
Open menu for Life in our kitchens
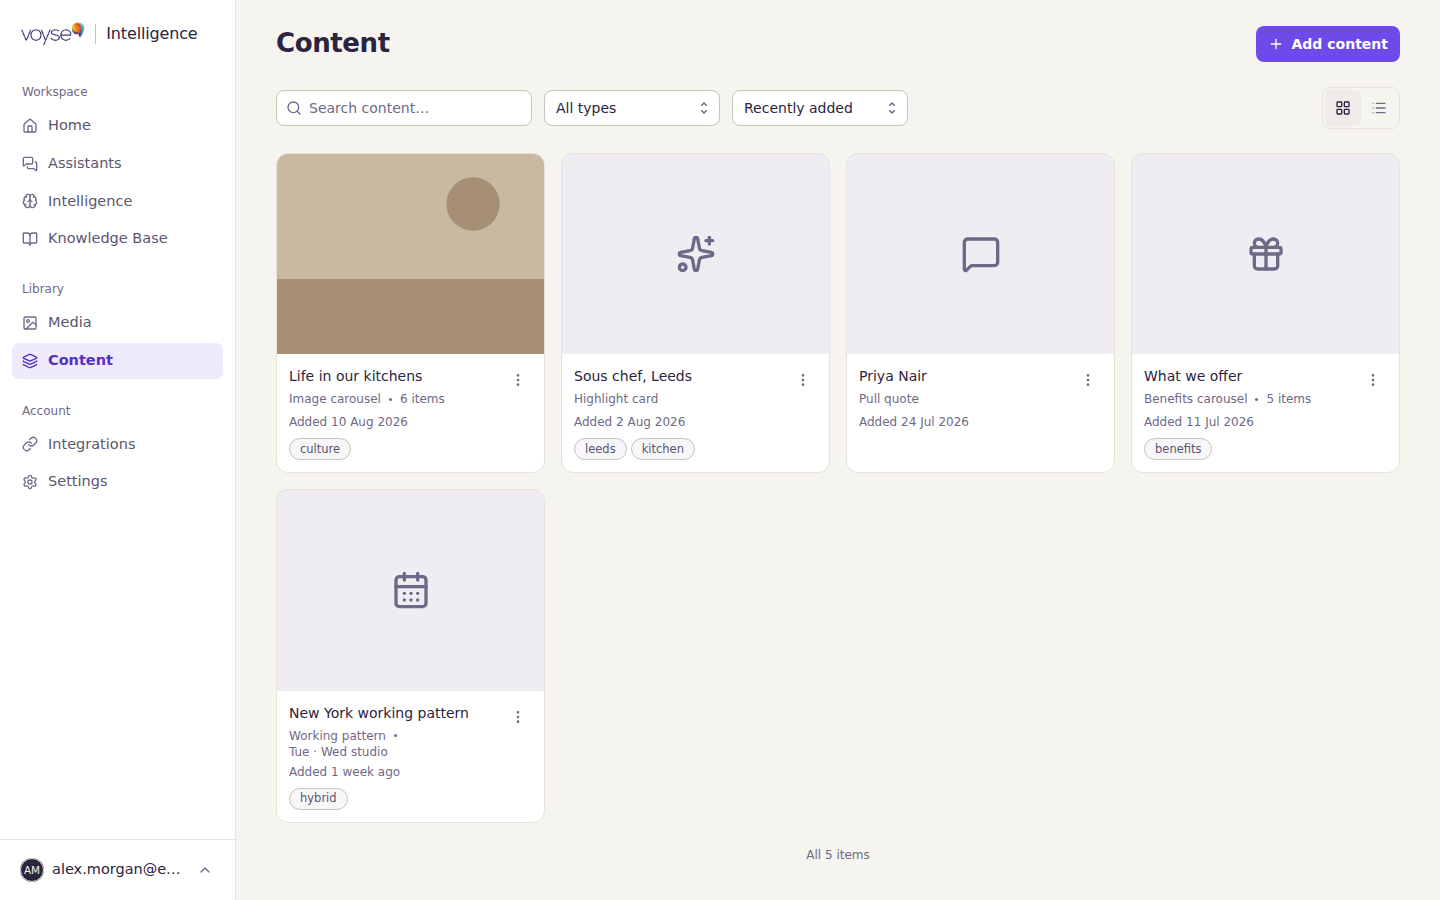click(x=518, y=380)
